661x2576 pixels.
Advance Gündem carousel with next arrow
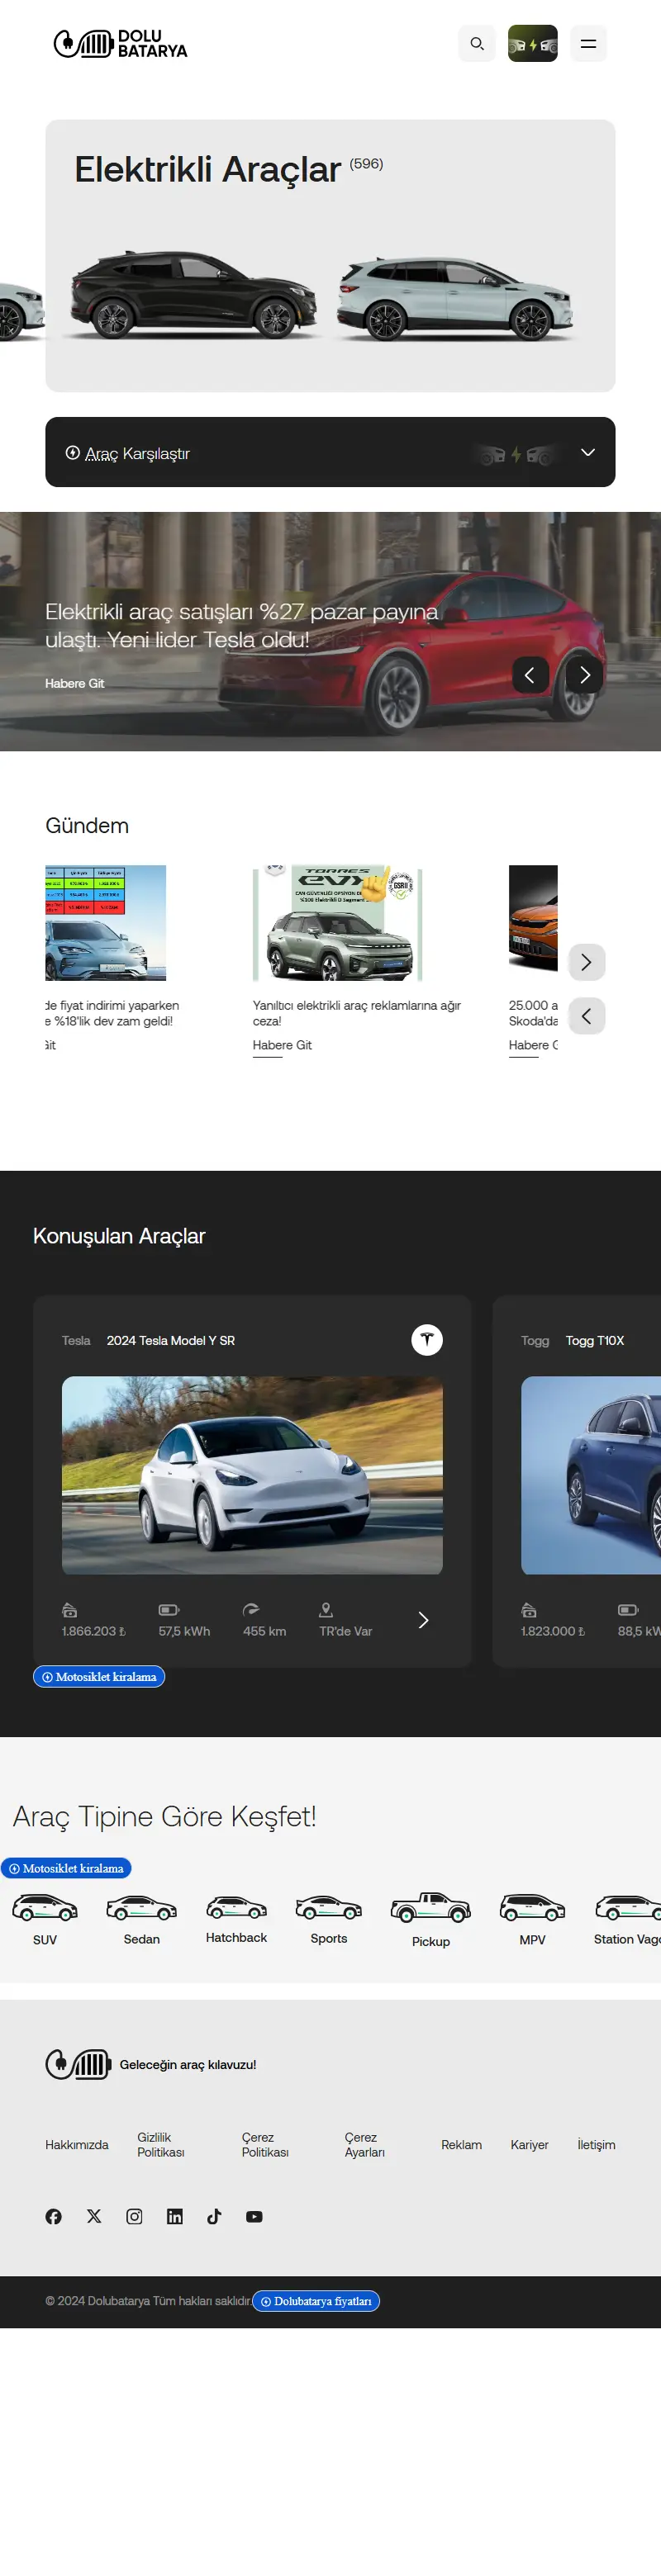tap(587, 962)
